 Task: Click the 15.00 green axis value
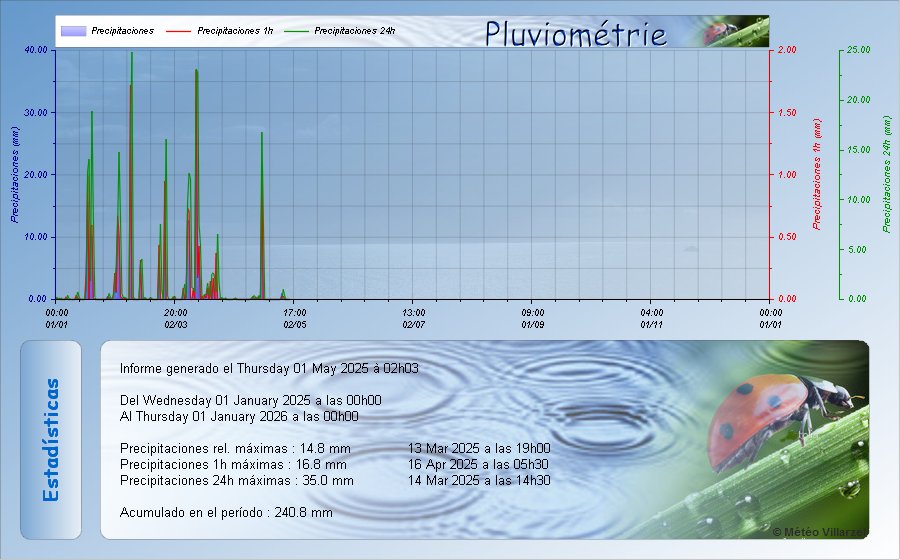[x=858, y=150]
